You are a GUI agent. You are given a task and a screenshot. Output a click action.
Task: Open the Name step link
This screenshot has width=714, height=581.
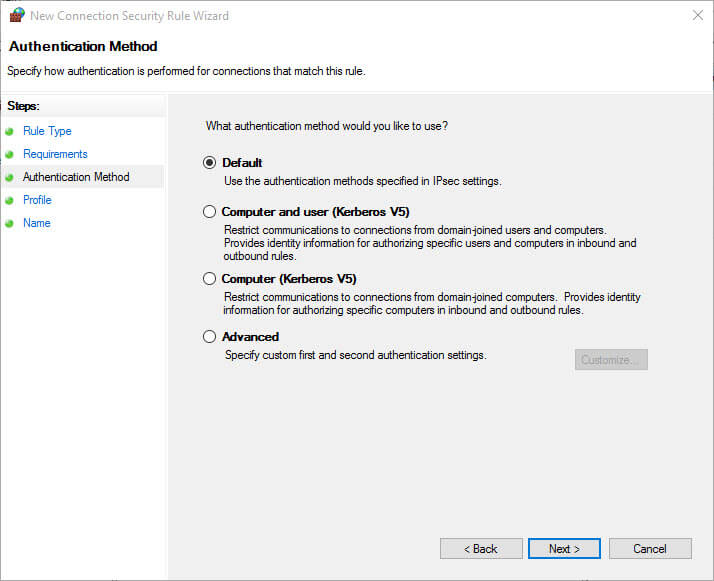(37, 223)
